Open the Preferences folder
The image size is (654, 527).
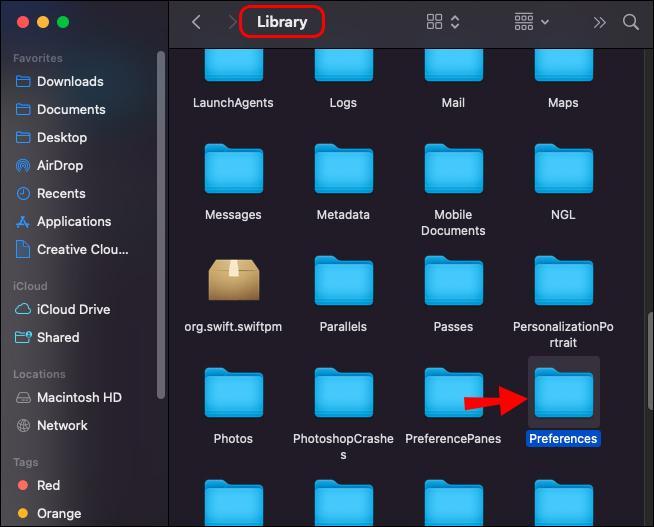point(563,395)
